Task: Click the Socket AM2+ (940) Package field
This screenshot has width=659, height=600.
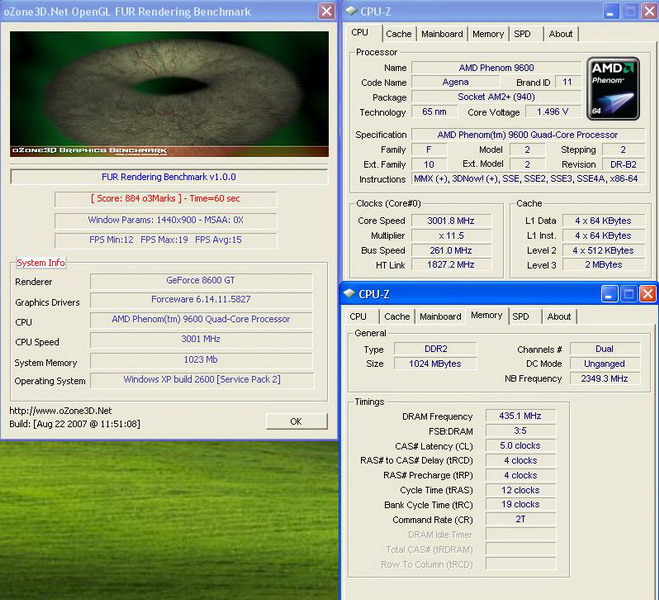Action: tap(496, 97)
